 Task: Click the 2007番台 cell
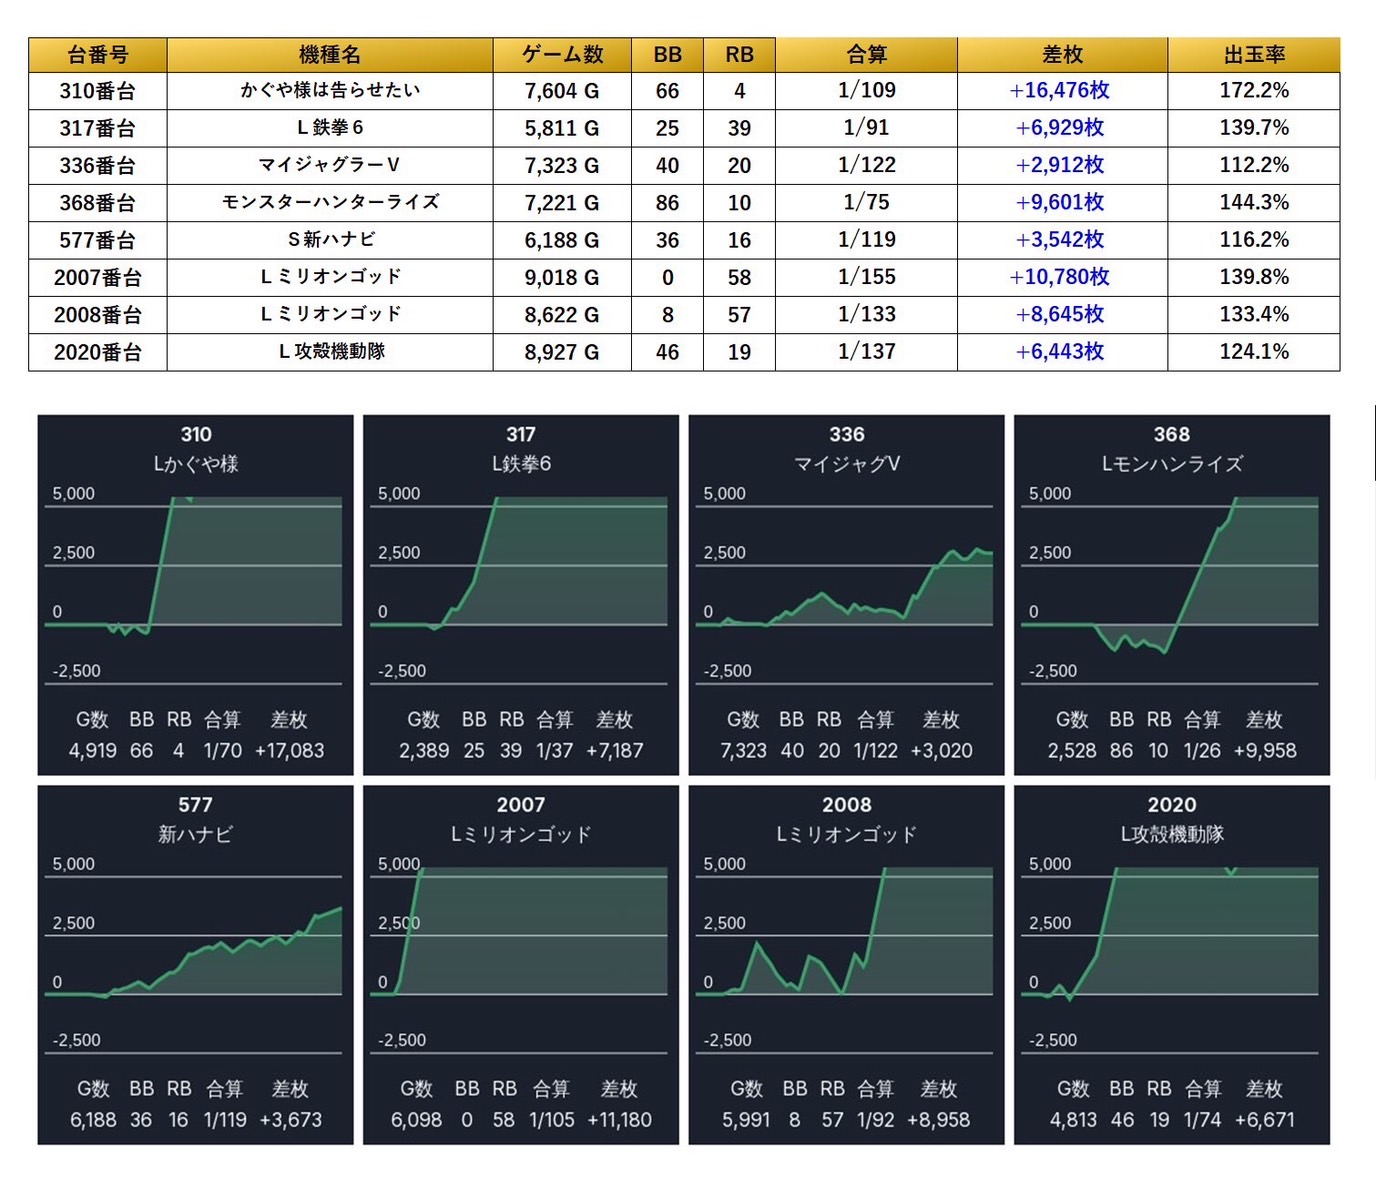(x=98, y=277)
